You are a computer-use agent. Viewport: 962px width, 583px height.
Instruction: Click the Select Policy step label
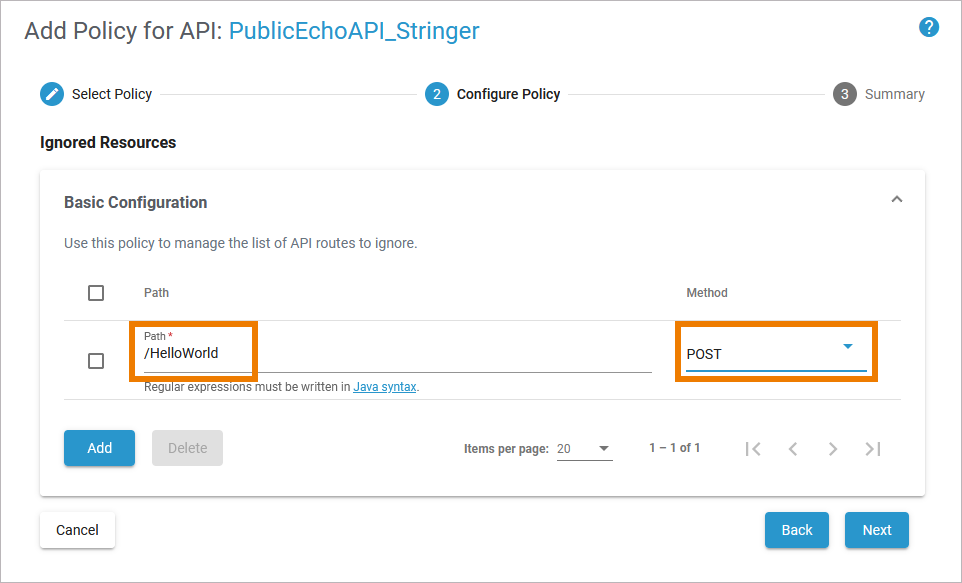pyautogui.click(x=112, y=94)
